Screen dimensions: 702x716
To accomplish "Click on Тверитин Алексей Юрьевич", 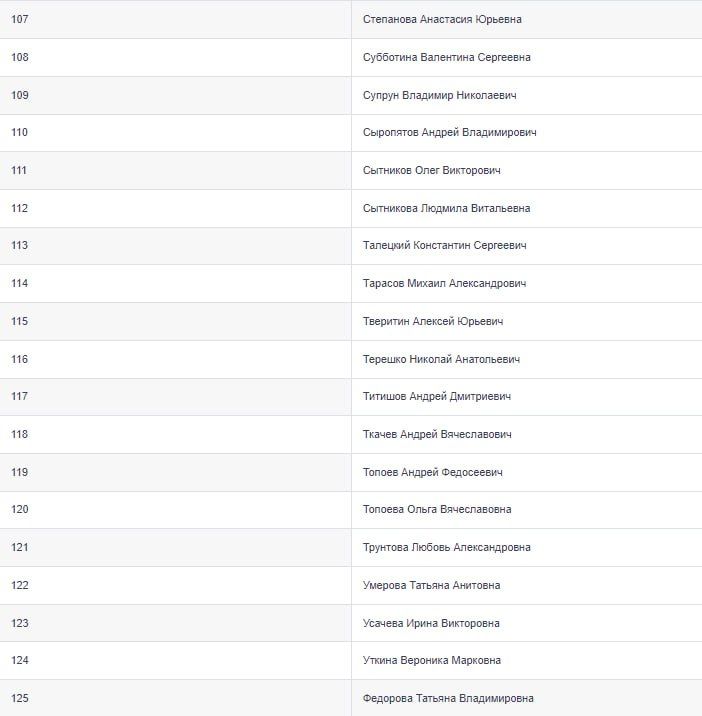I will 433,321.
